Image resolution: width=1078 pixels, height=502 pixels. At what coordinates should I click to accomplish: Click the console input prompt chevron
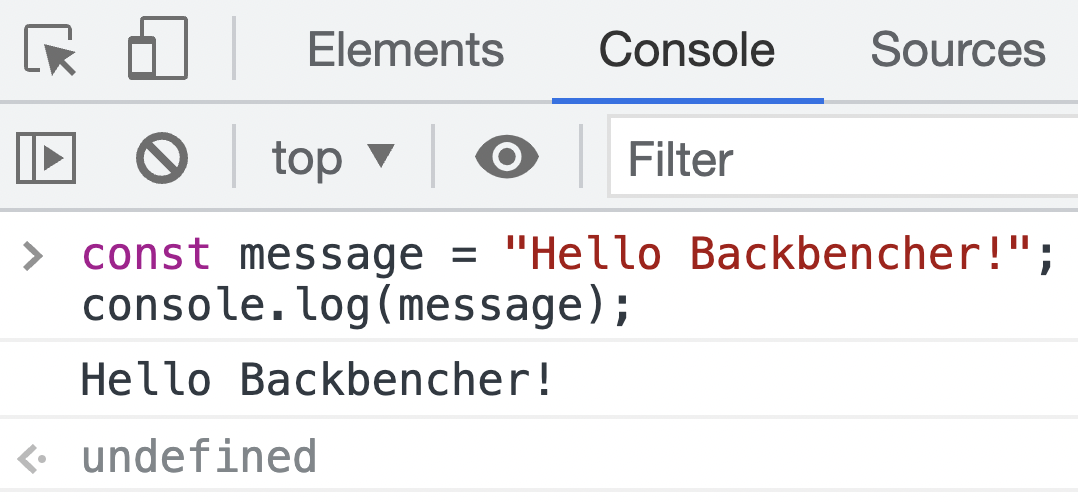[33, 256]
